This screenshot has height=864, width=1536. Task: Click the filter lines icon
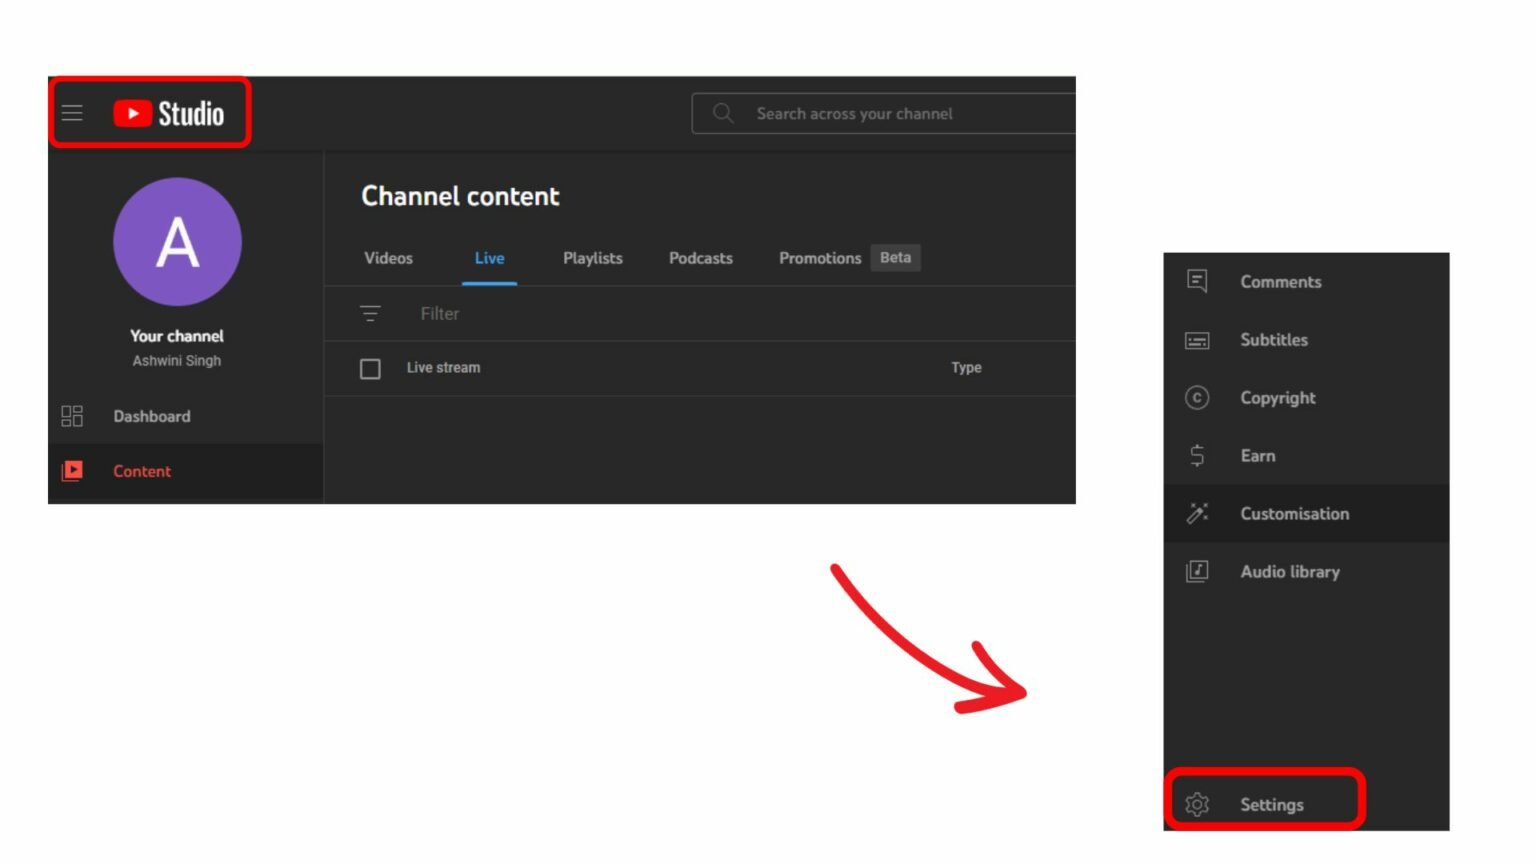click(370, 313)
